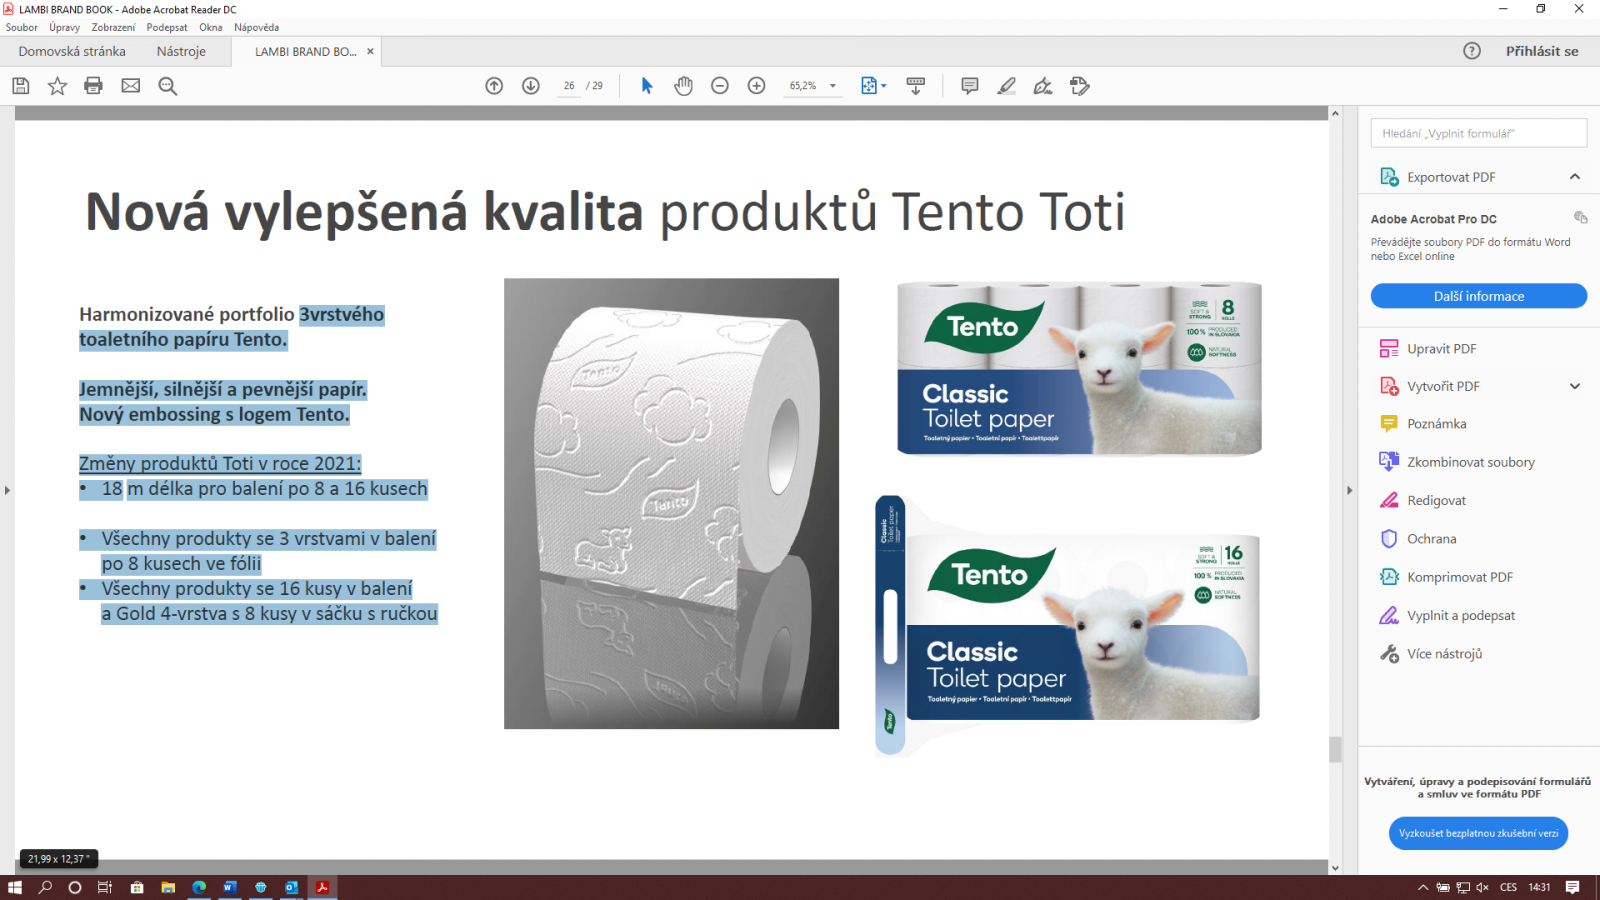Select the arrow selection tool

click(647, 86)
